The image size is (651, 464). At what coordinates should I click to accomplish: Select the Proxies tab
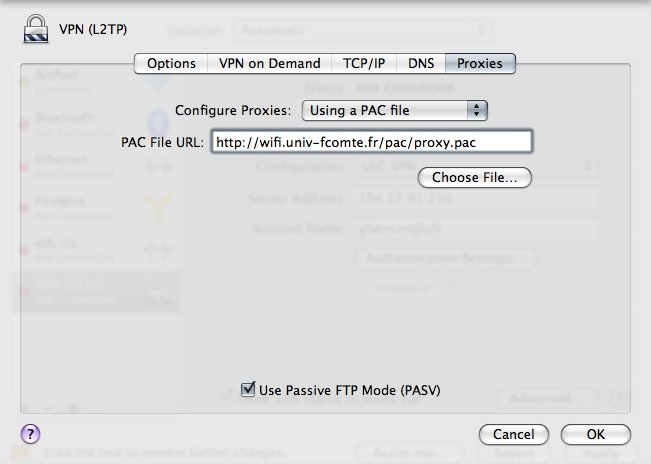pos(480,63)
